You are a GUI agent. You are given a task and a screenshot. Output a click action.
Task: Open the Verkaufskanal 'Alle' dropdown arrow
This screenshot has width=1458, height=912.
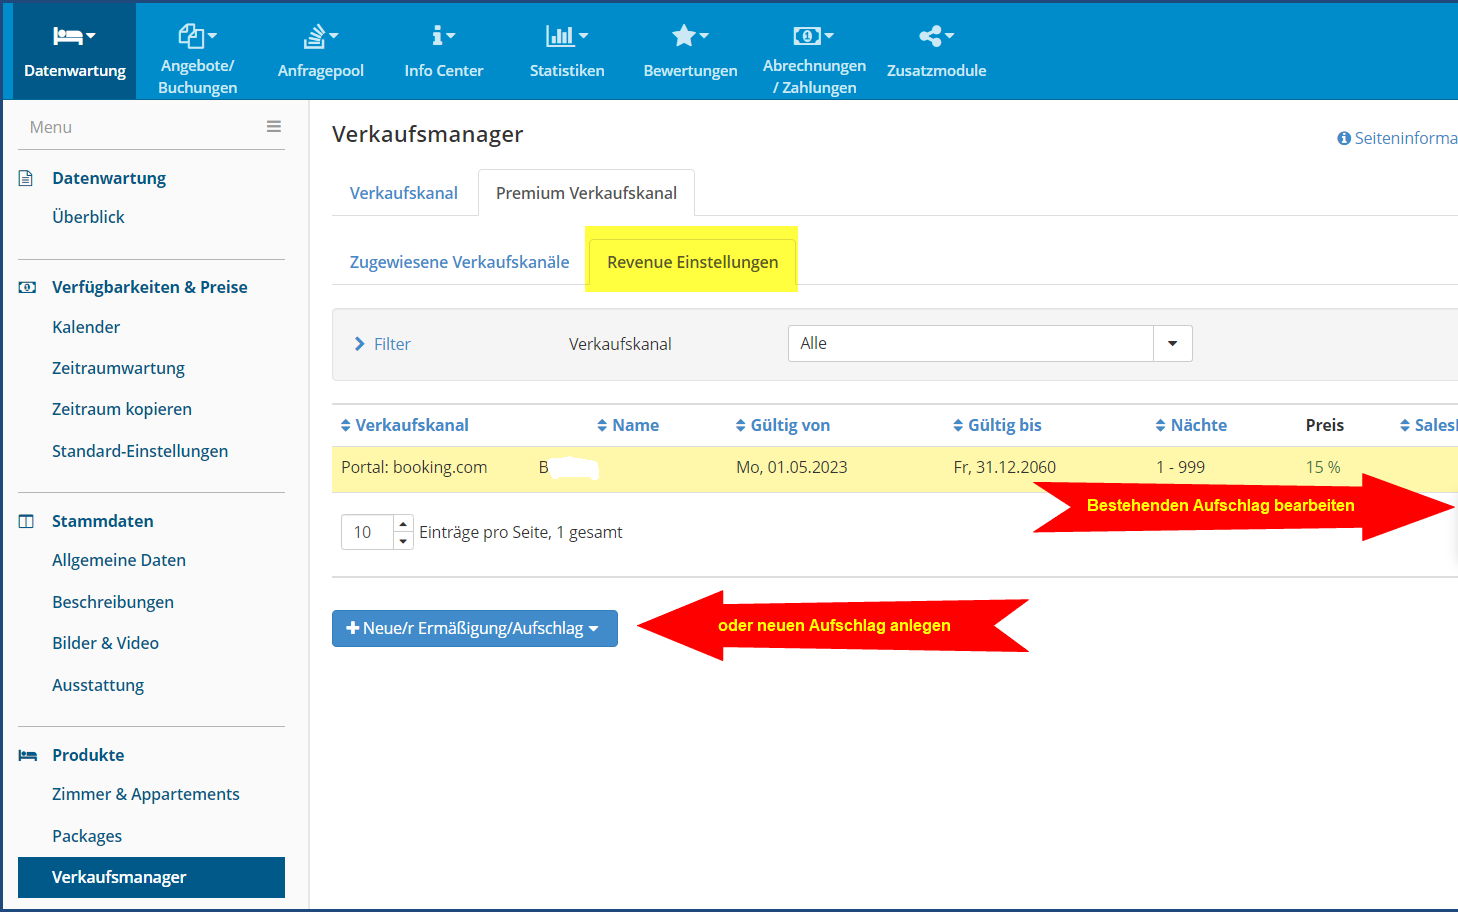click(1172, 343)
